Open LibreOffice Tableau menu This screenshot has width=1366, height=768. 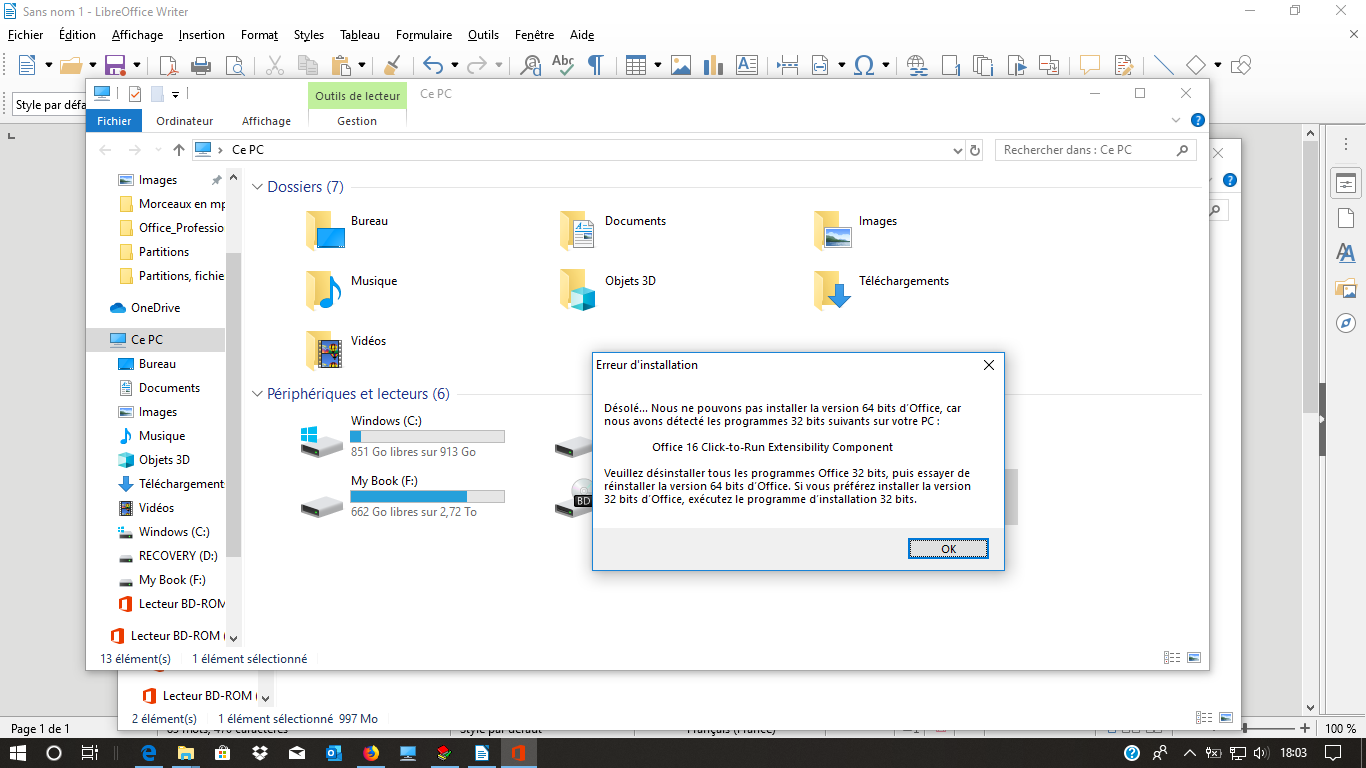(x=360, y=35)
